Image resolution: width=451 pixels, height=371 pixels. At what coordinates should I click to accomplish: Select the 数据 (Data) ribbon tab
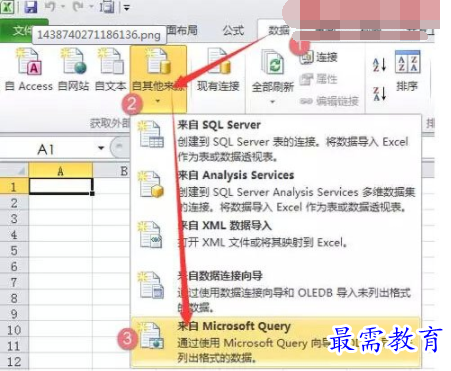pos(279,31)
